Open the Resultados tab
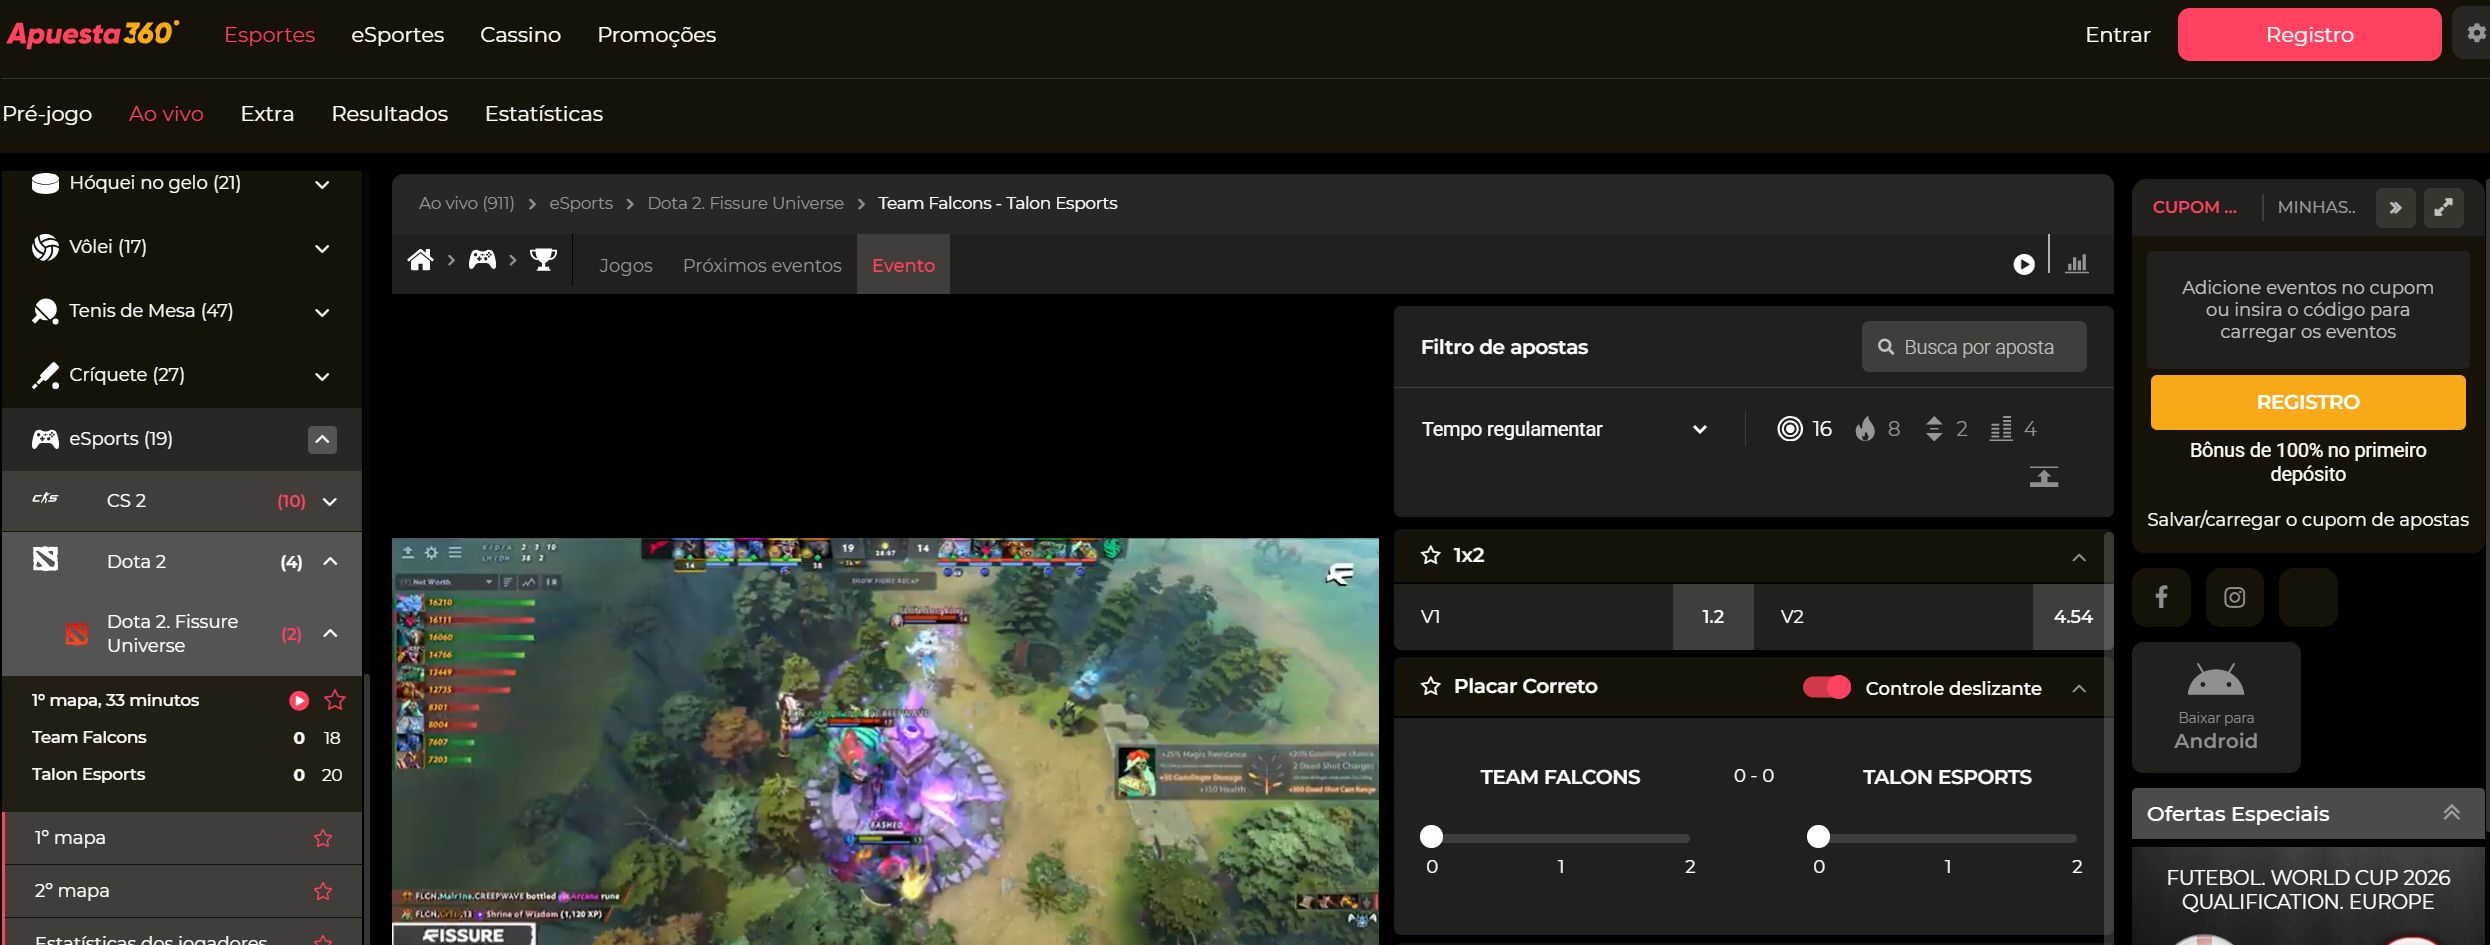The width and height of the screenshot is (2490, 945). pos(389,114)
